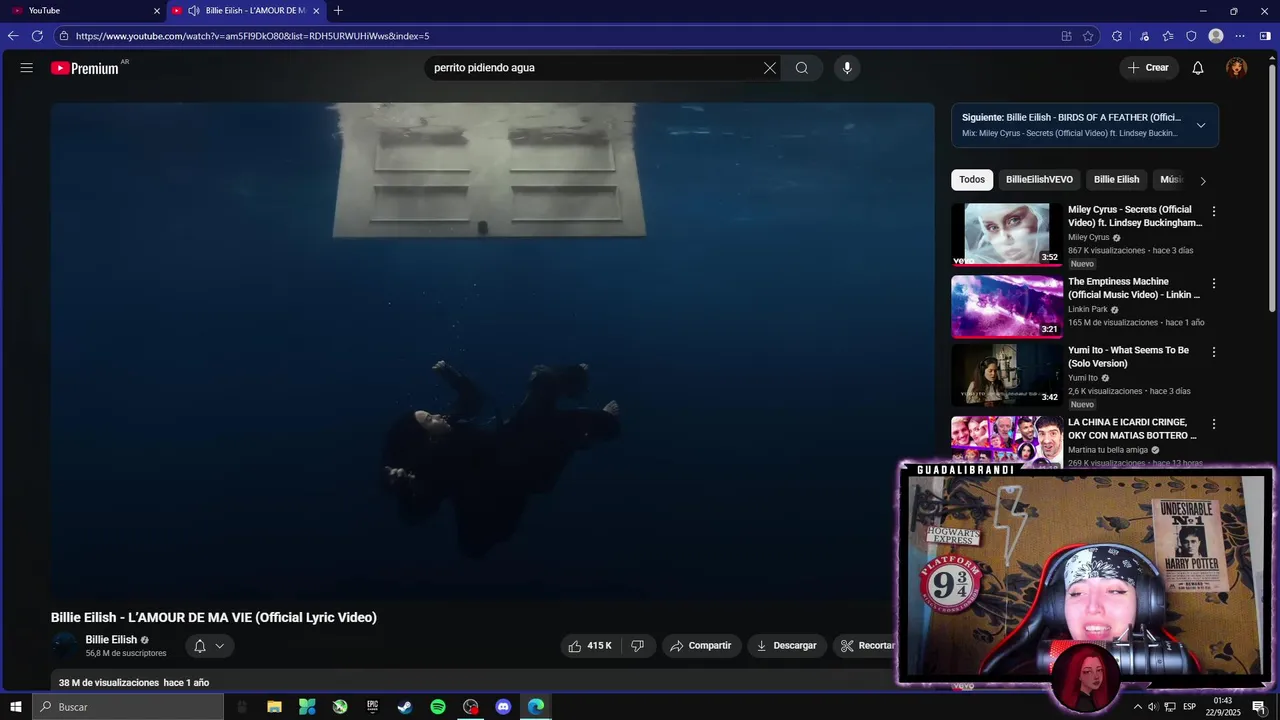Open the Edge browser profile icon
The image size is (1280, 720).
pos(1216,36)
